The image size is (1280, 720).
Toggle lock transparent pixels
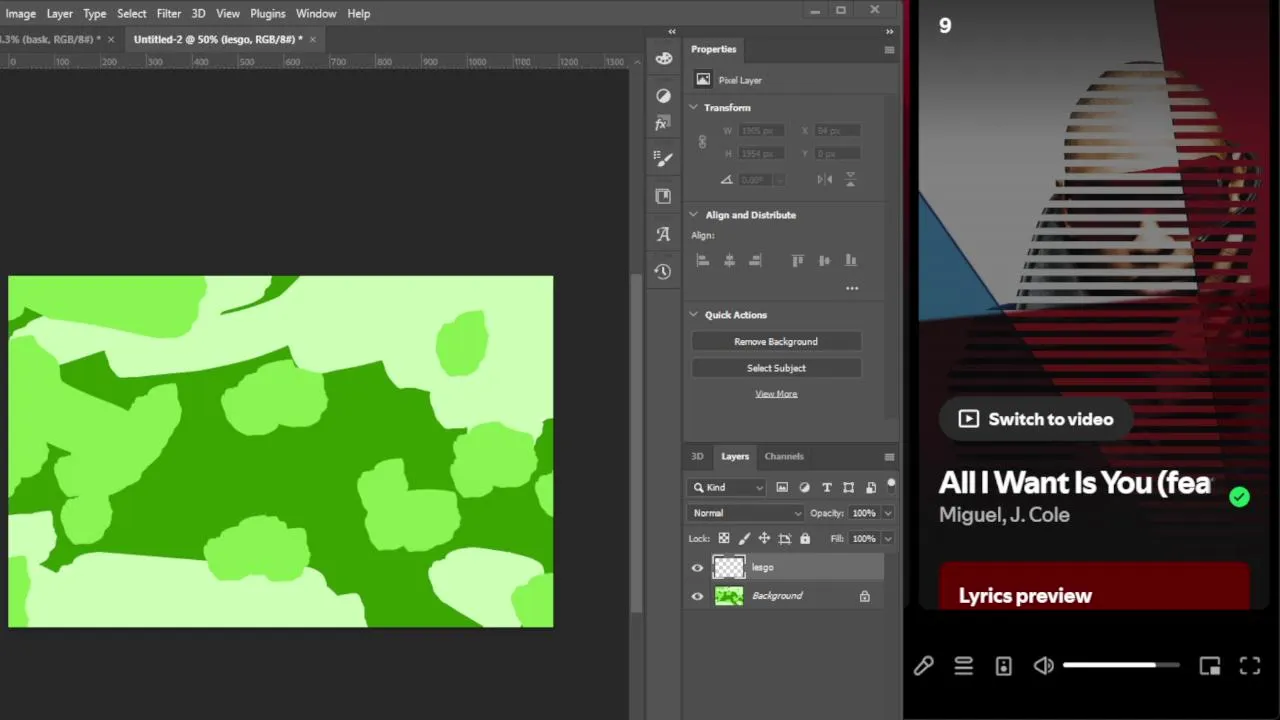(x=724, y=538)
